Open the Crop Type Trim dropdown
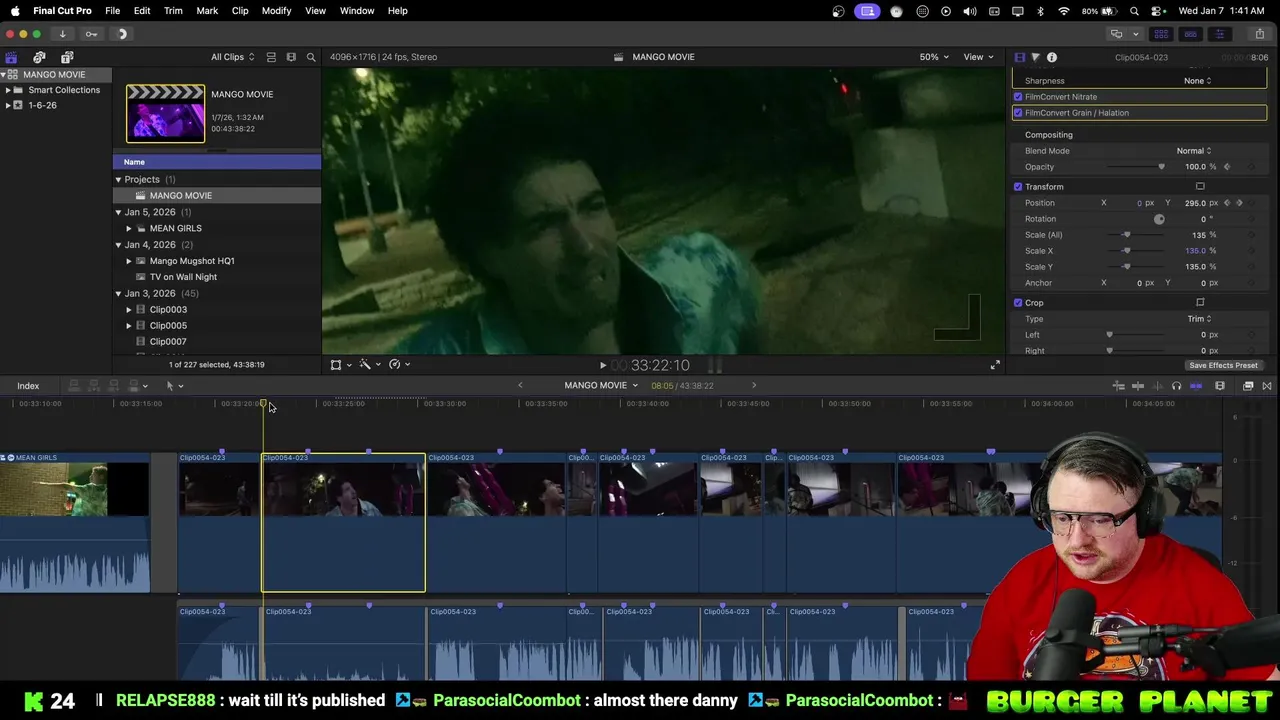The image size is (1280, 720). coord(1199,319)
